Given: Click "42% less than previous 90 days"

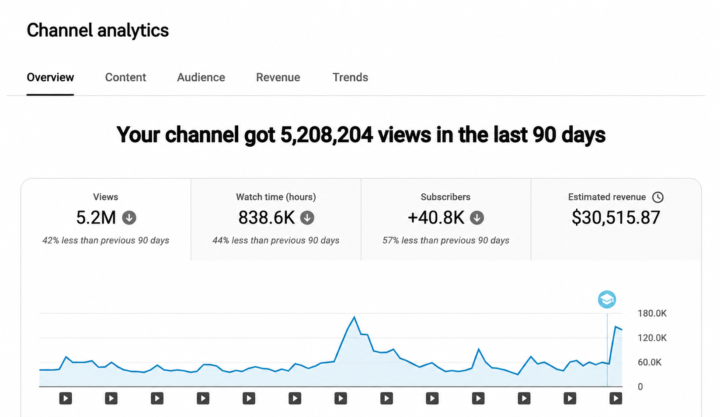Looking at the screenshot, I should point(106,240).
